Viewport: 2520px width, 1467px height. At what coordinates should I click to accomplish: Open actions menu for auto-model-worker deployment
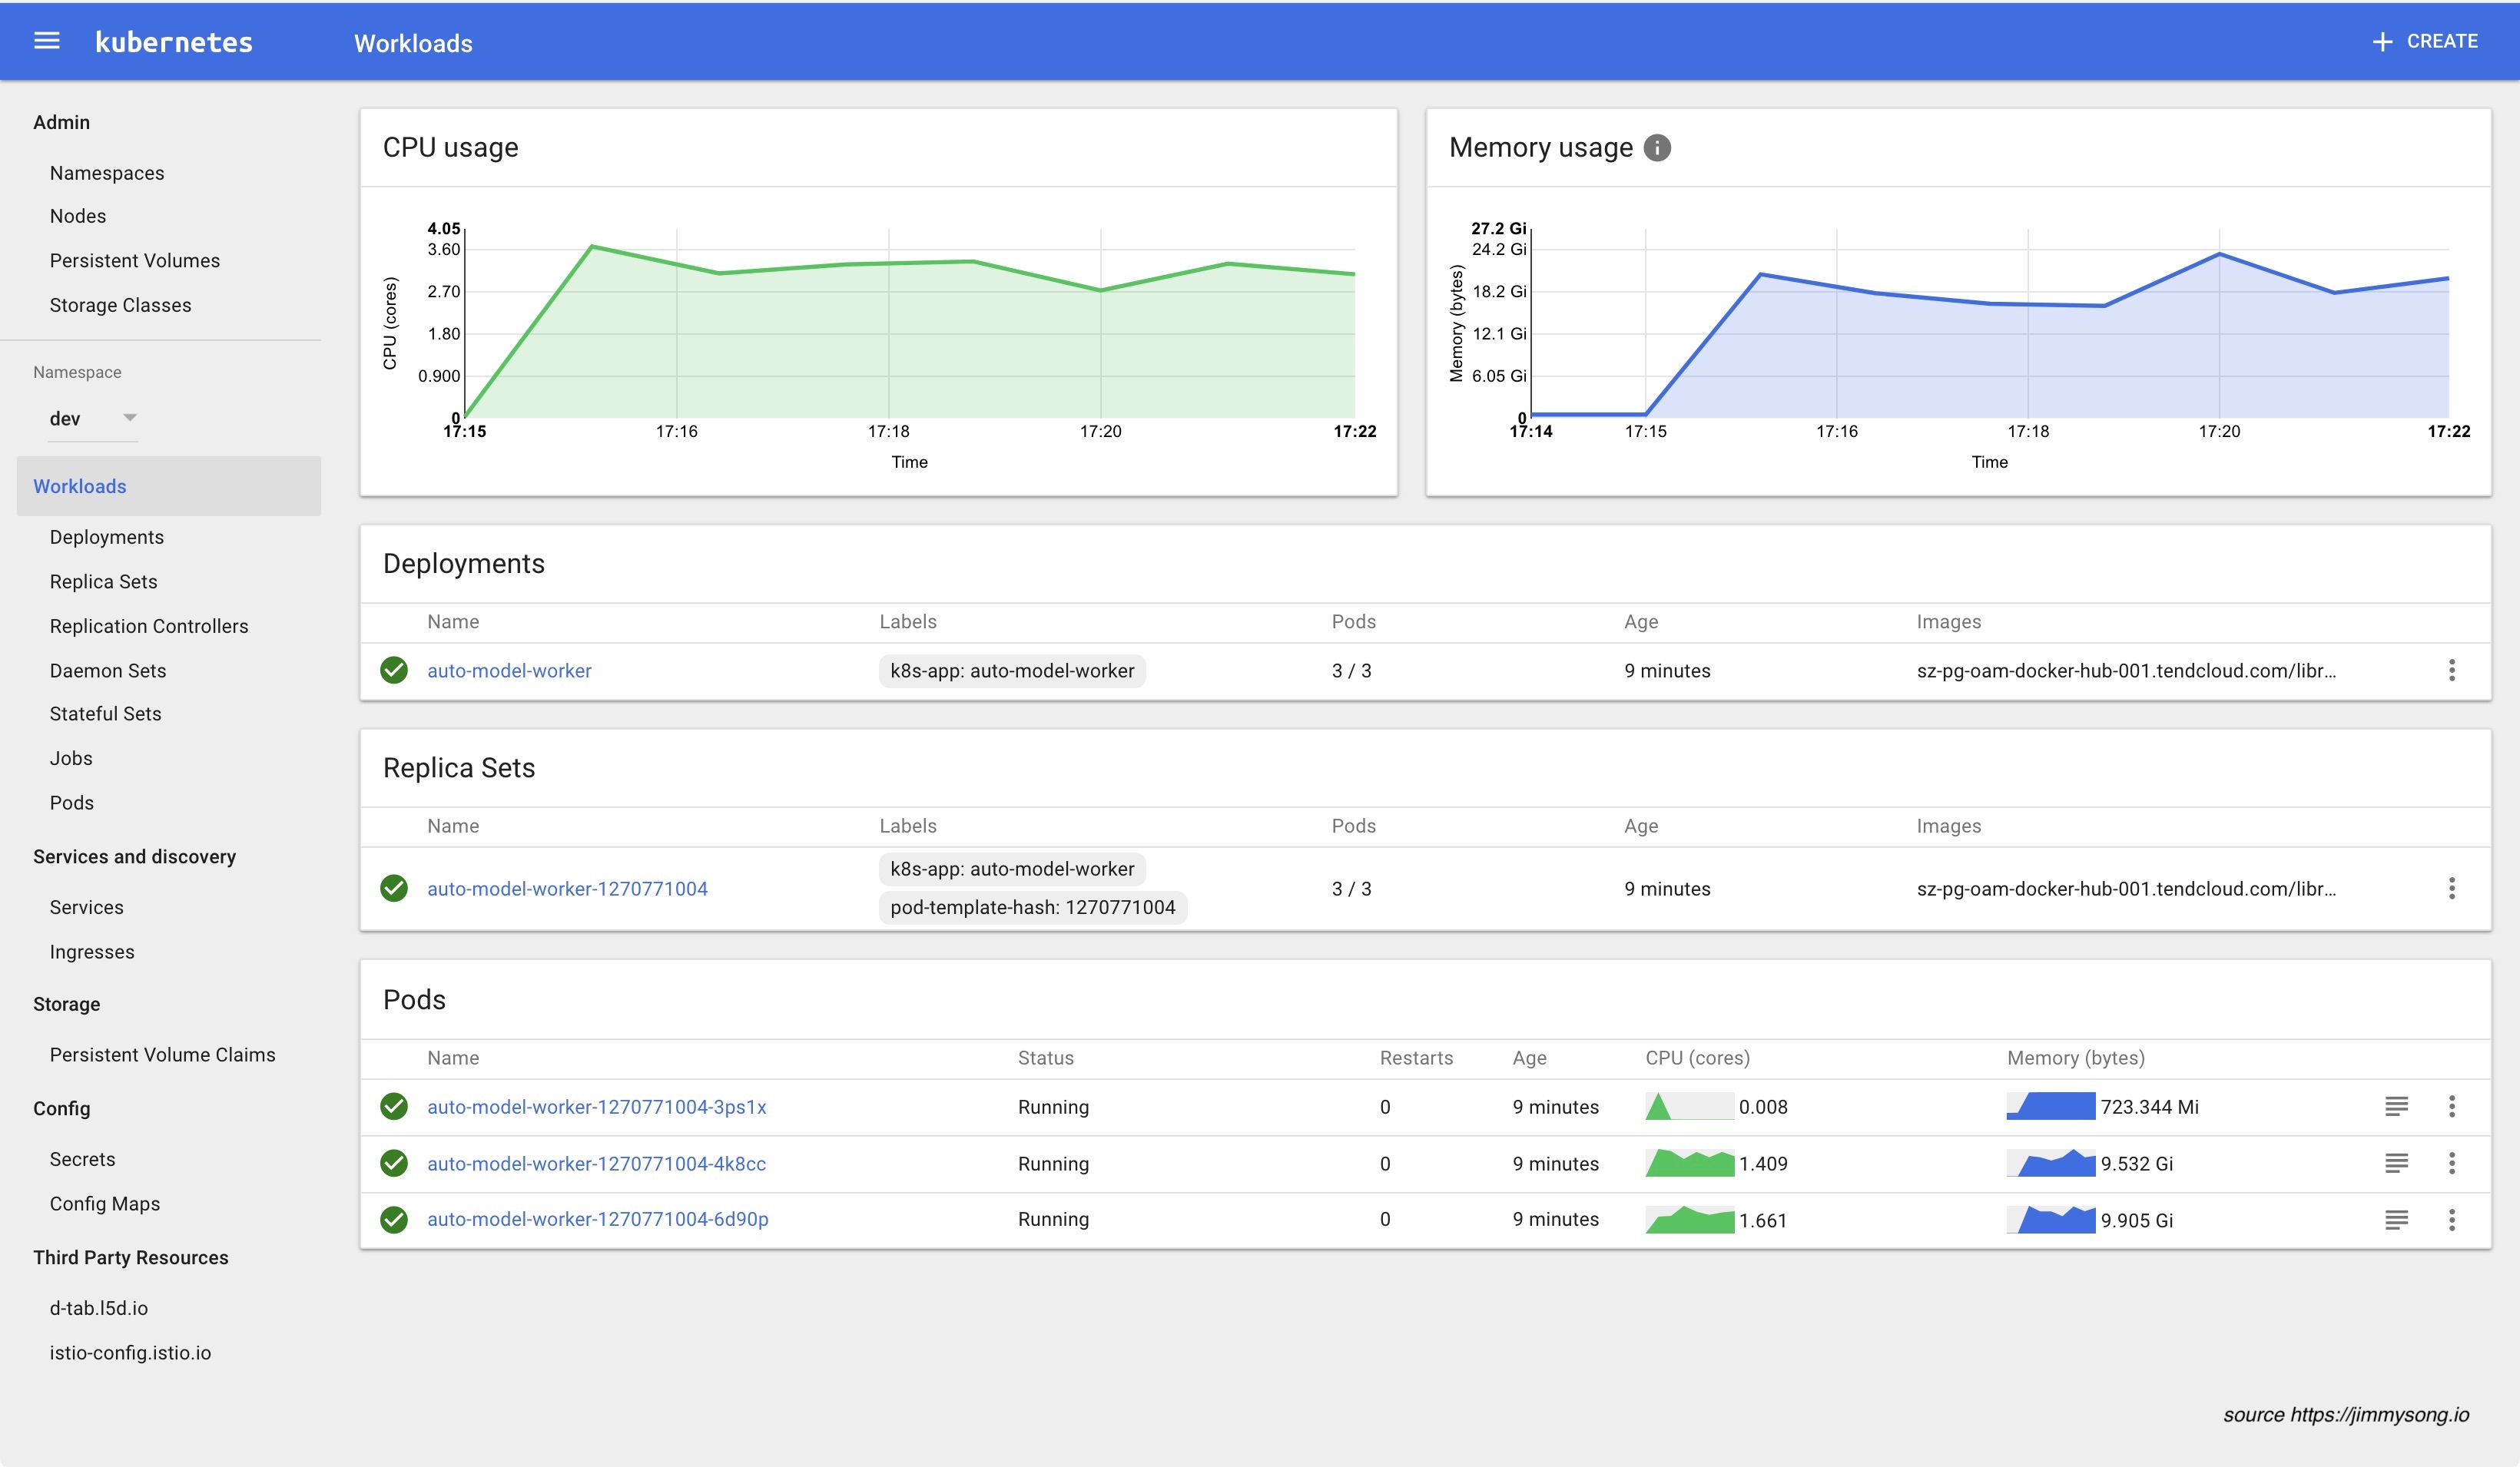click(2451, 670)
